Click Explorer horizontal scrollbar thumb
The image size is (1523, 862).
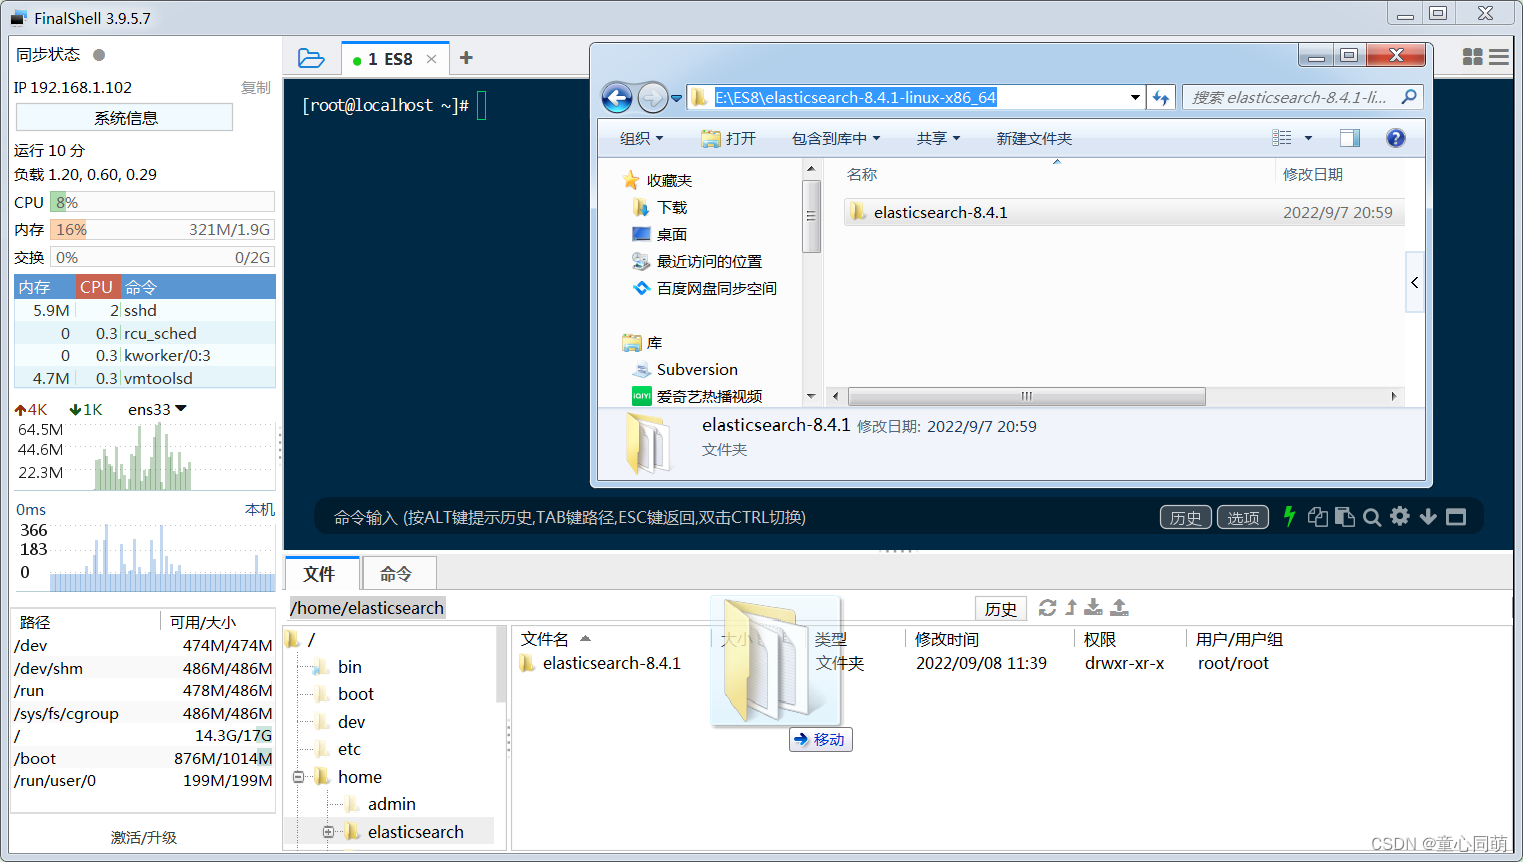click(x=1026, y=396)
